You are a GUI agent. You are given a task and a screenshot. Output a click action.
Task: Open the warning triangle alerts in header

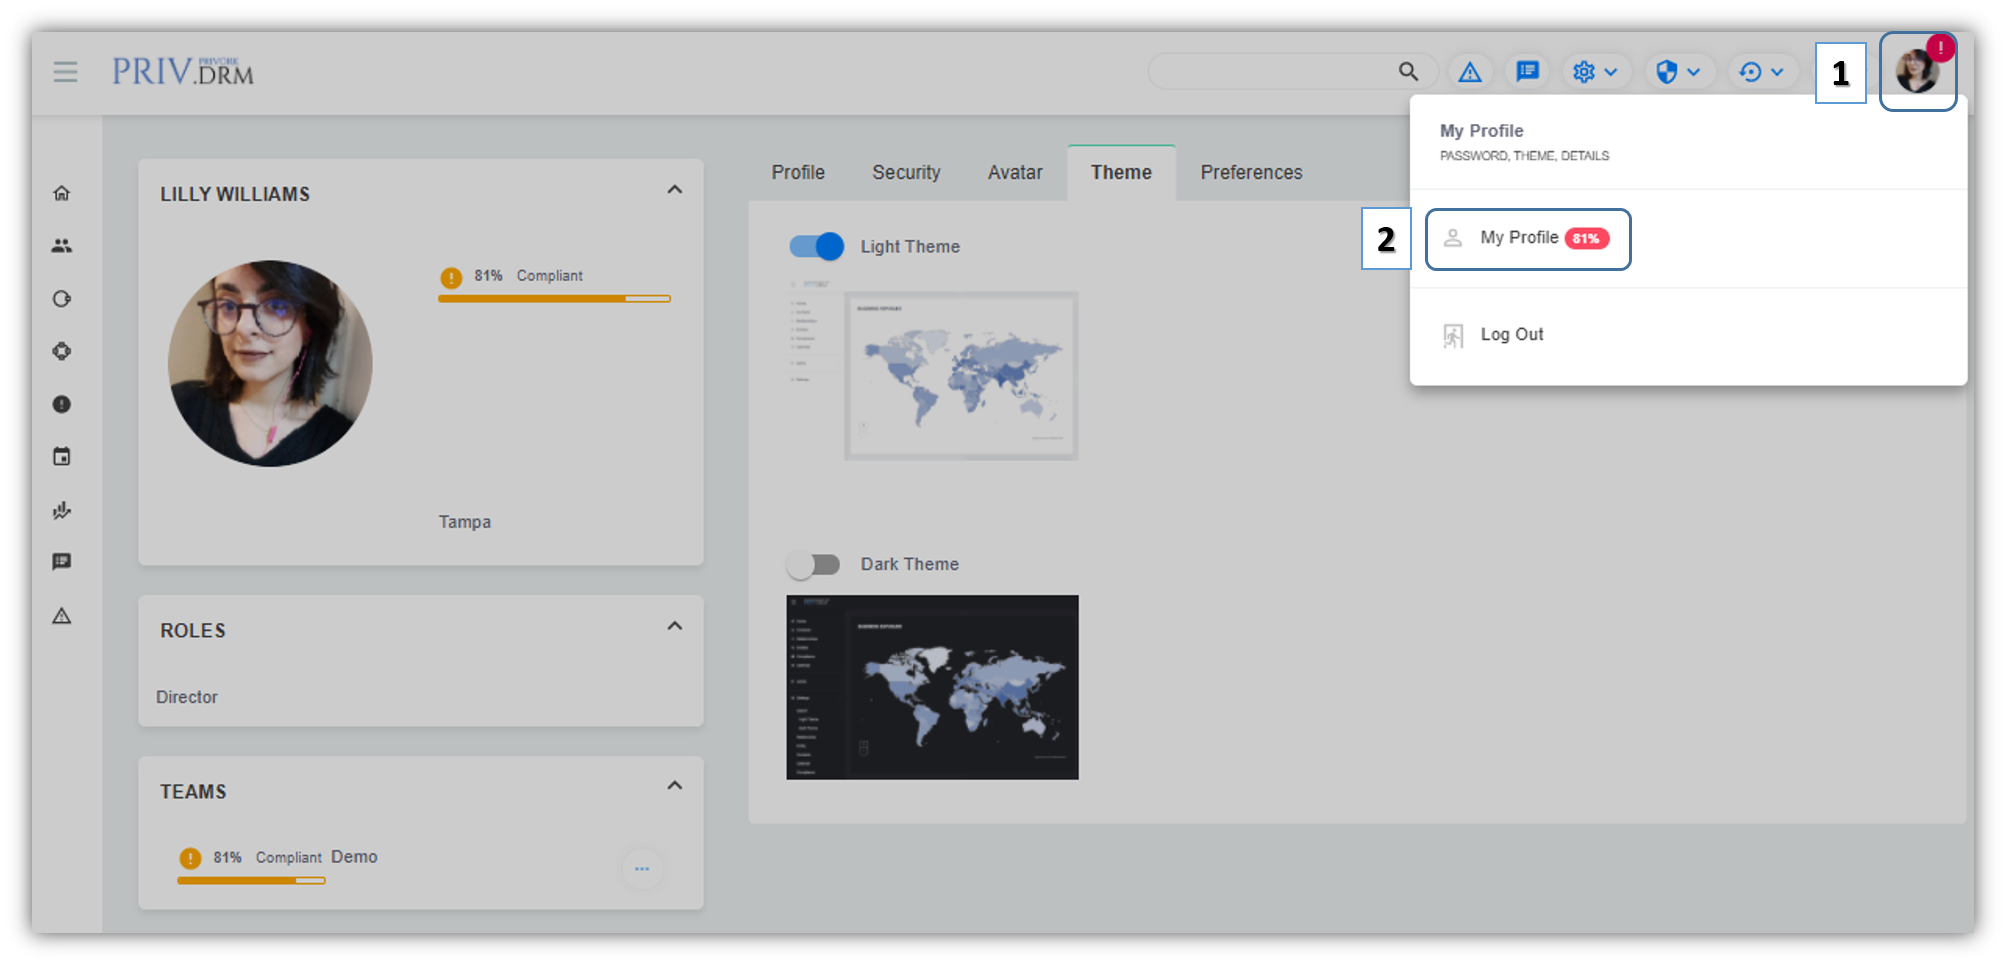1469,72
